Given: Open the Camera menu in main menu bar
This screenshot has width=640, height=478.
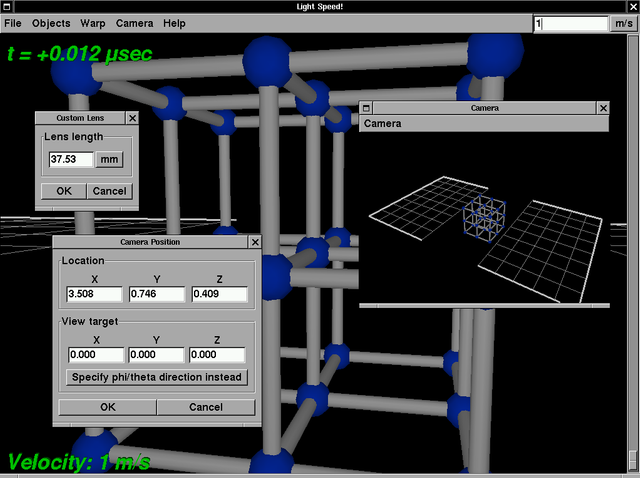Looking at the screenshot, I should (x=134, y=23).
